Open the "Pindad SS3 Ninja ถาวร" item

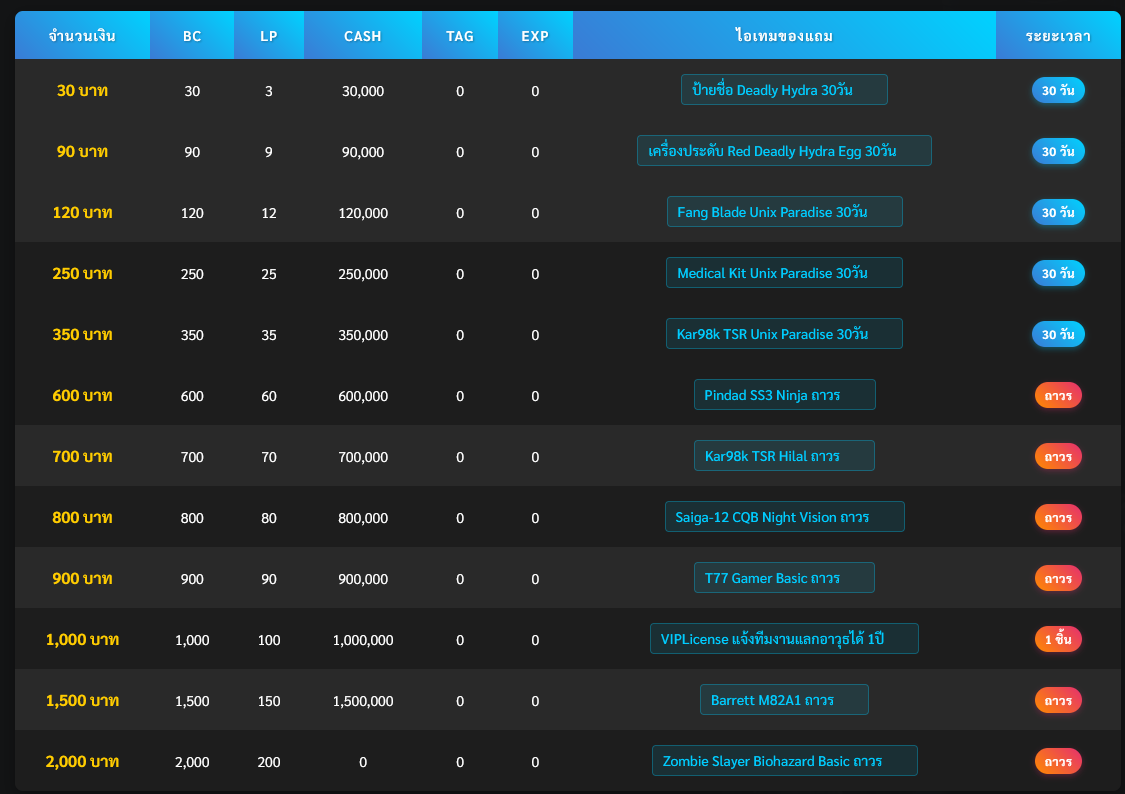click(x=784, y=394)
